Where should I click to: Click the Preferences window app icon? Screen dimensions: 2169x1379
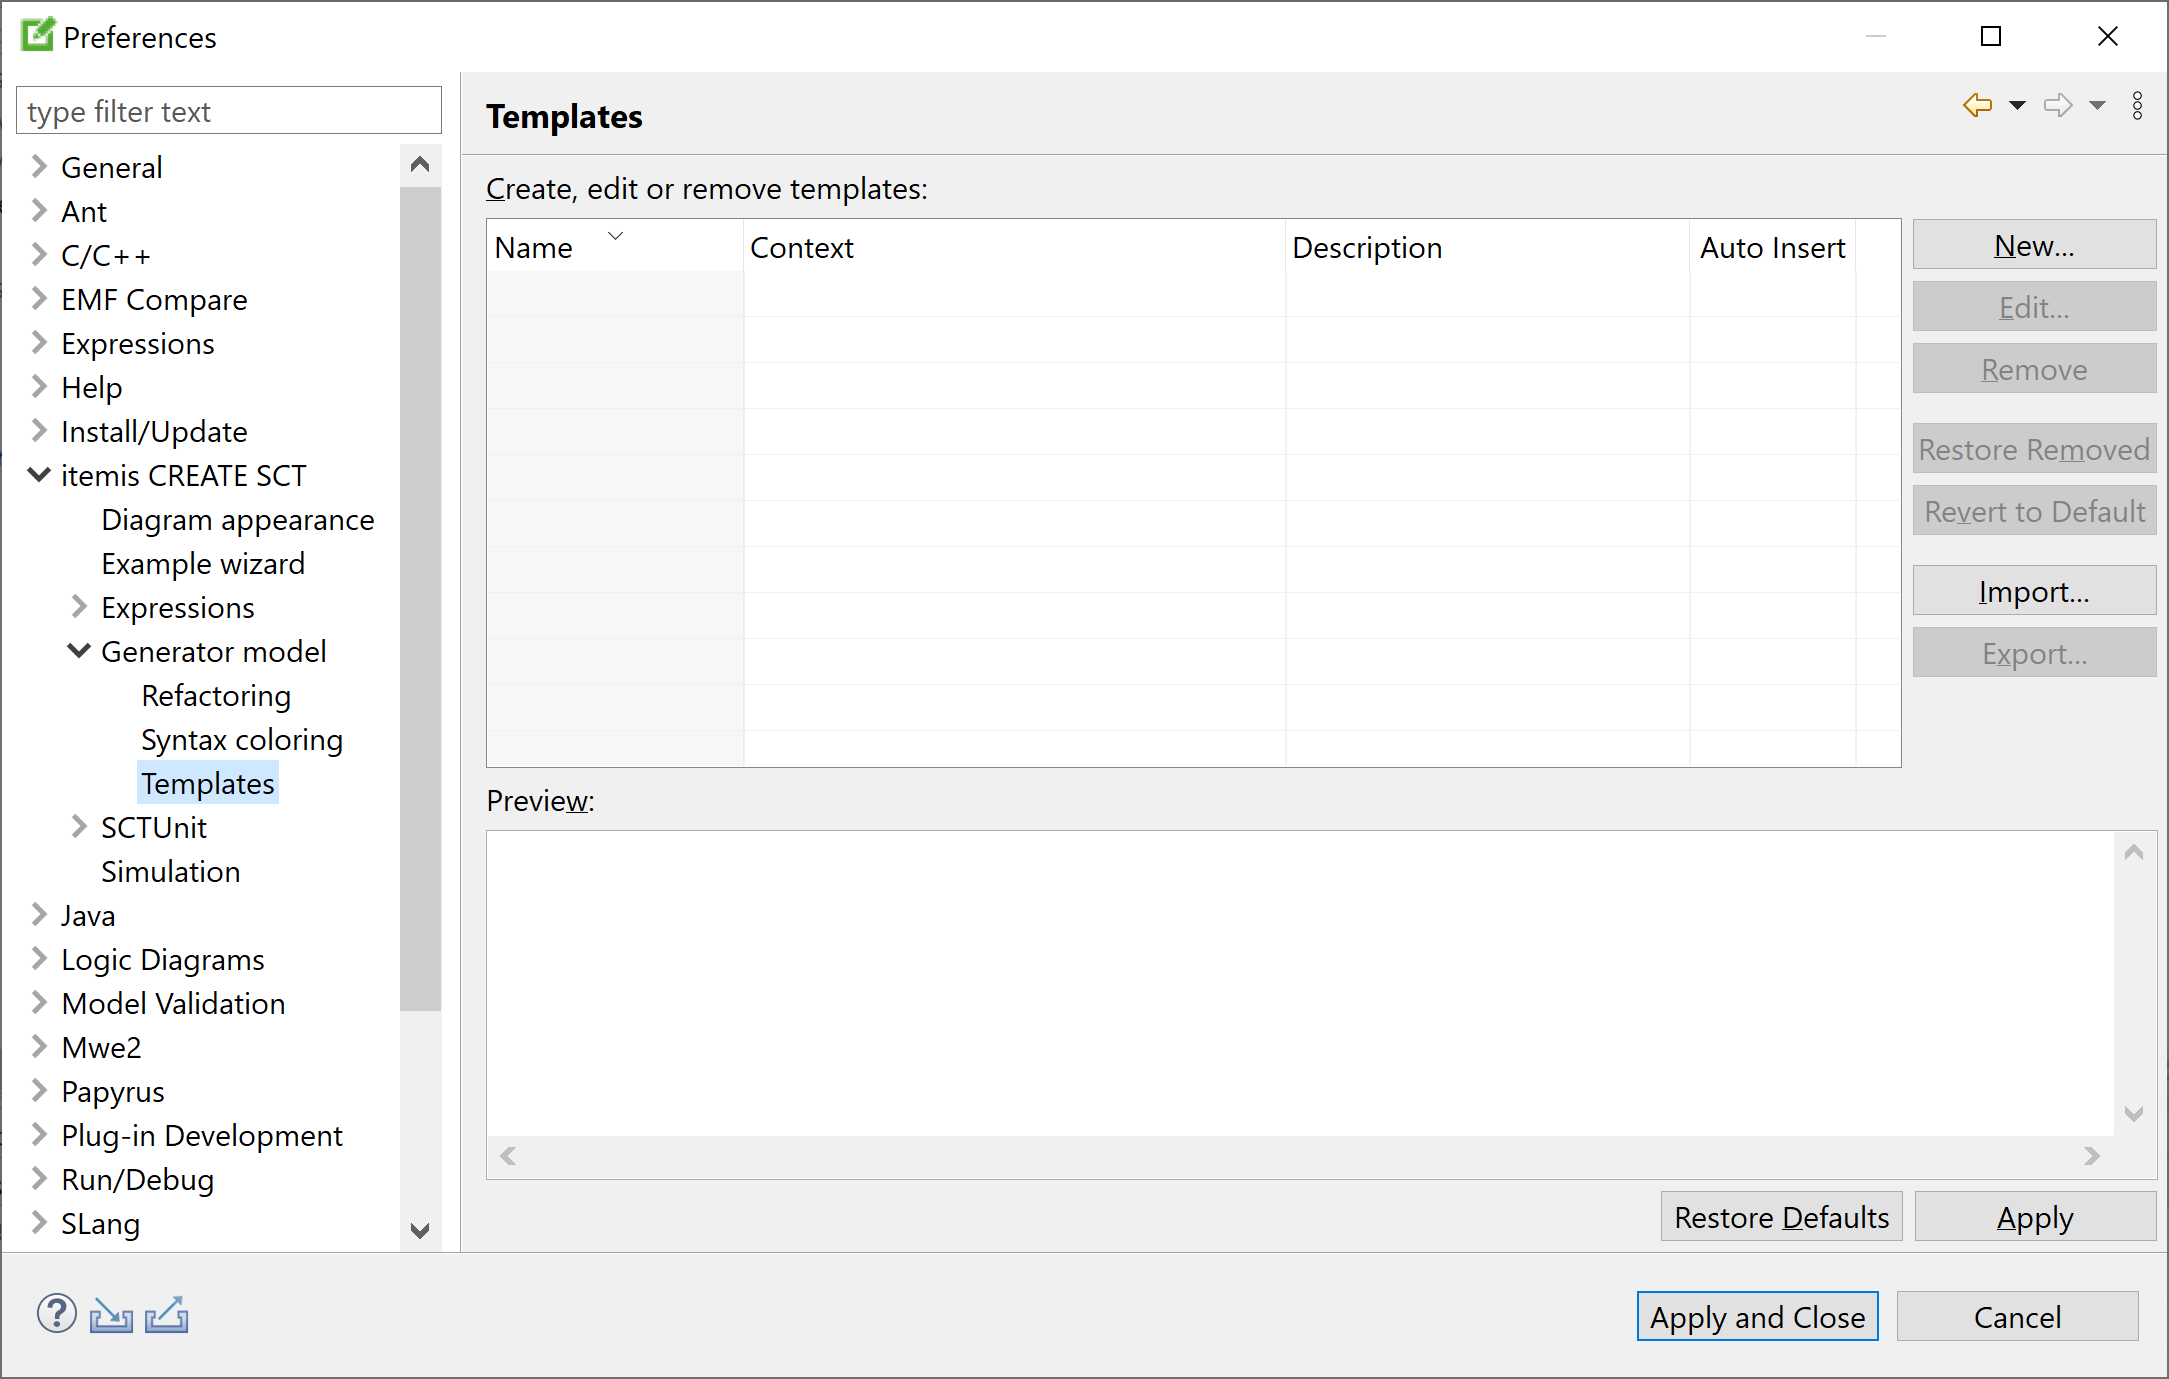(x=37, y=36)
